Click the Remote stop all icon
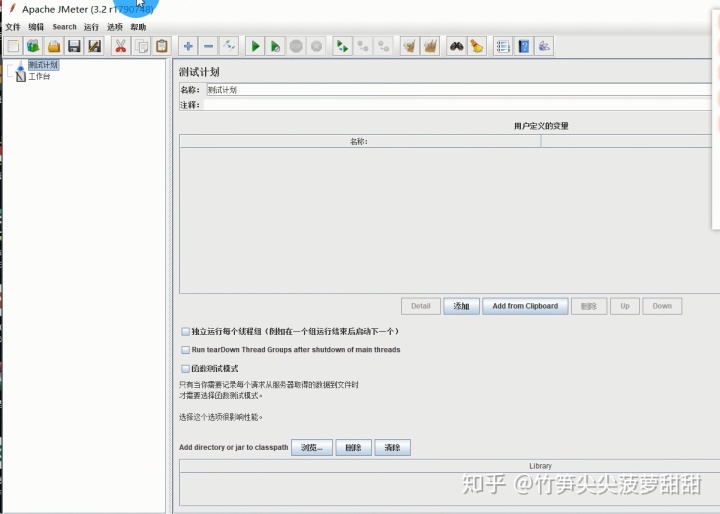Viewport: 720px width, 514px height. (x=363, y=46)
